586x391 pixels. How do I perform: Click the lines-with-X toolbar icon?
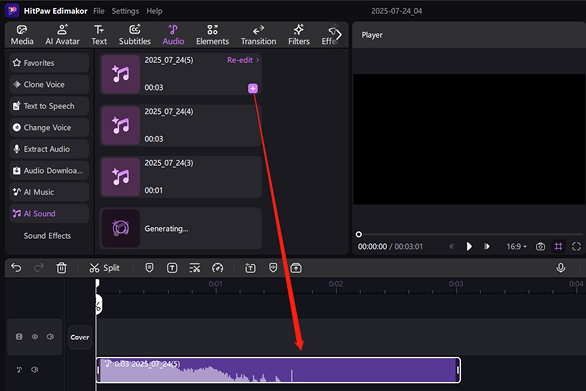tap(195, 268)
